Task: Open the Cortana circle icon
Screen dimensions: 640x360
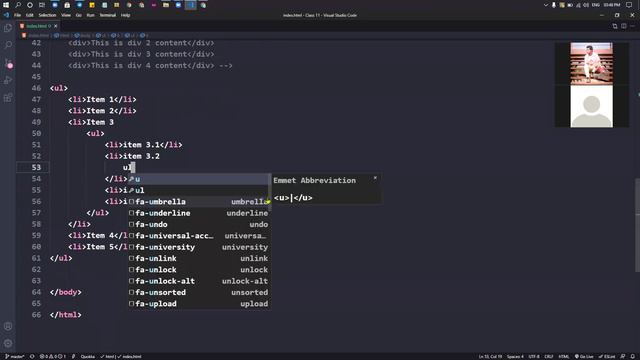Action: coord(30,5)
